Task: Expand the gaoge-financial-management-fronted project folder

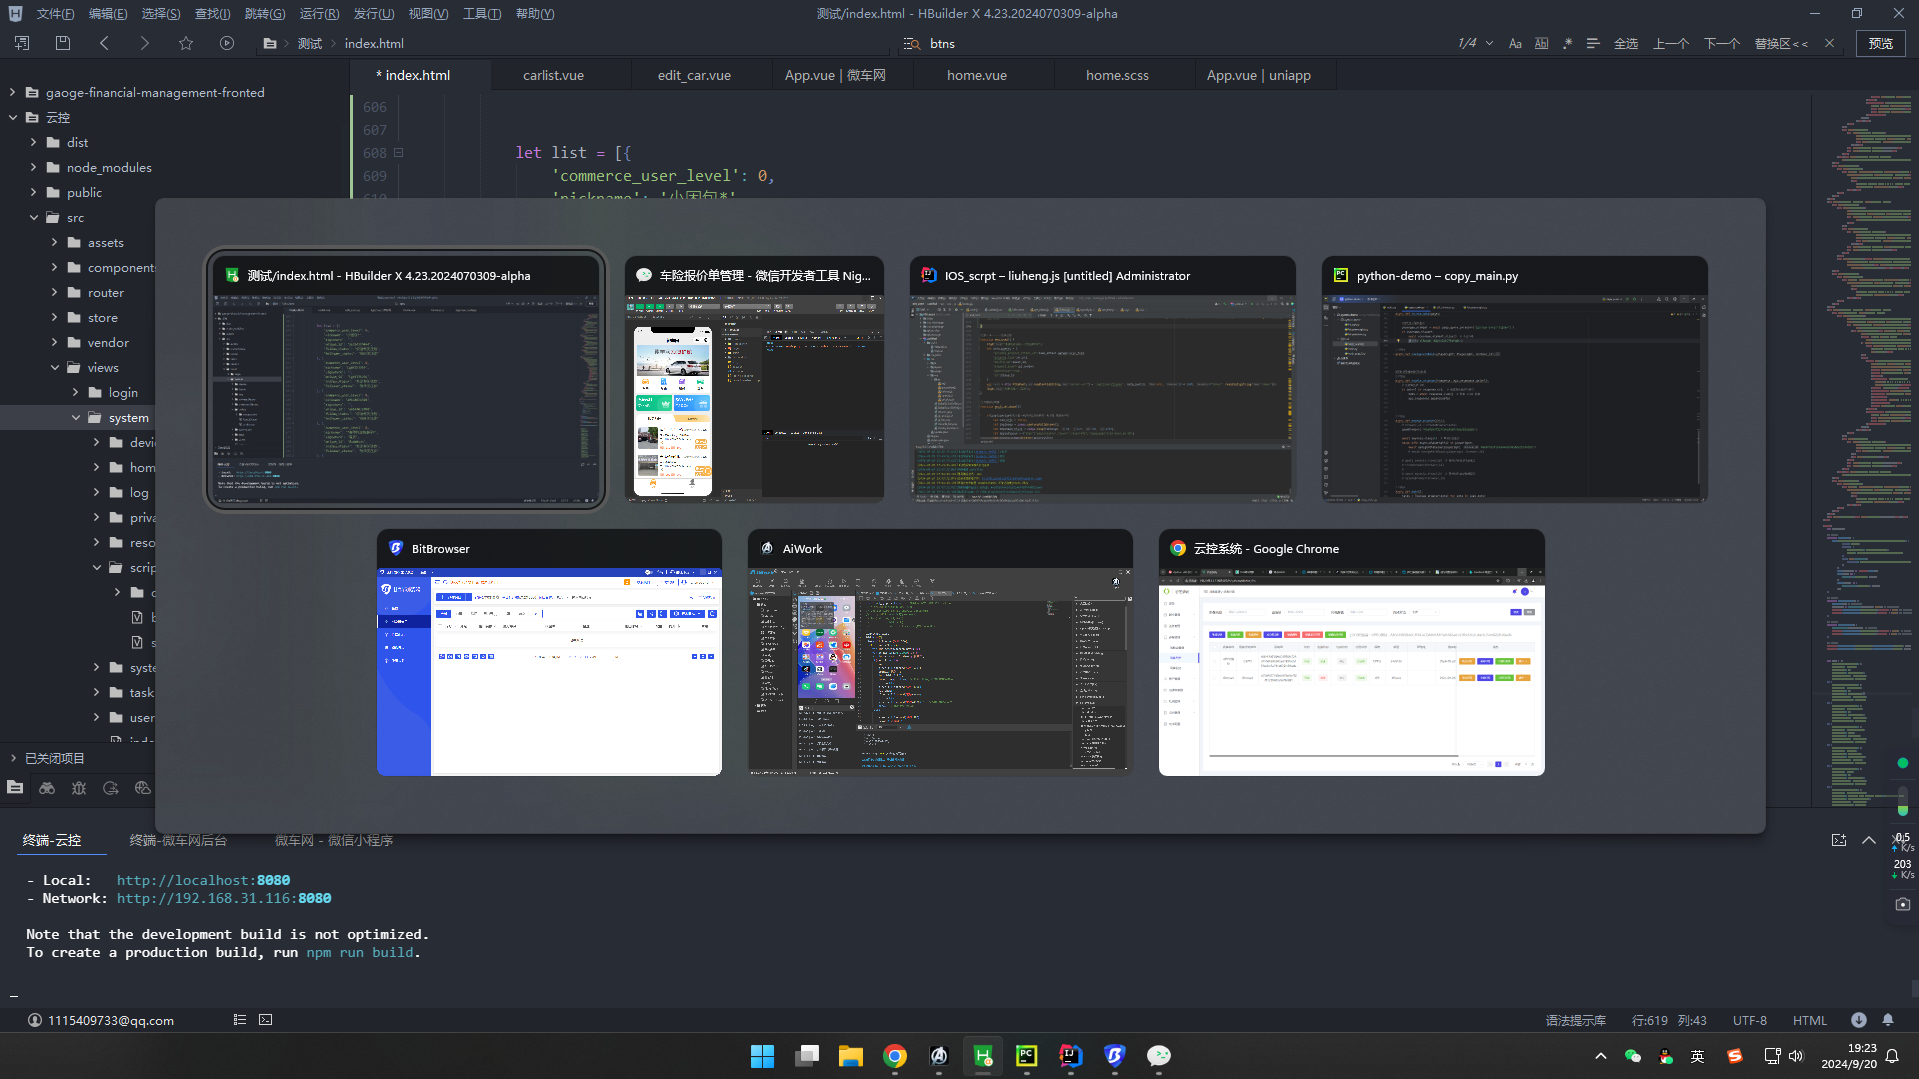Action: click(x=13, y=92)
